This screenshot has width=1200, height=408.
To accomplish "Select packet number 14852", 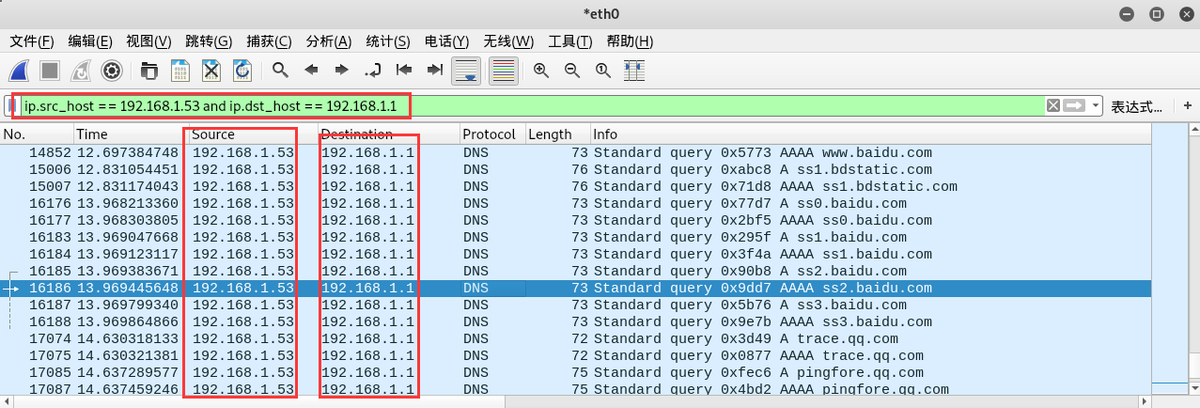I will [575, 153].
